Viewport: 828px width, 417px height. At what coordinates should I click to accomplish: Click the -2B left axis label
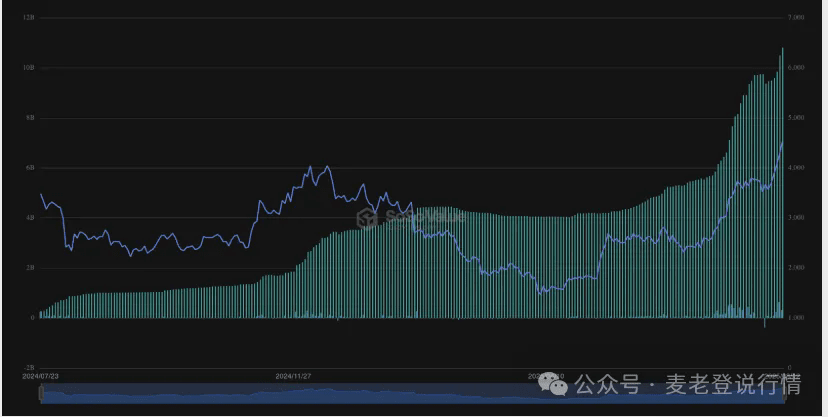(29, 367)
